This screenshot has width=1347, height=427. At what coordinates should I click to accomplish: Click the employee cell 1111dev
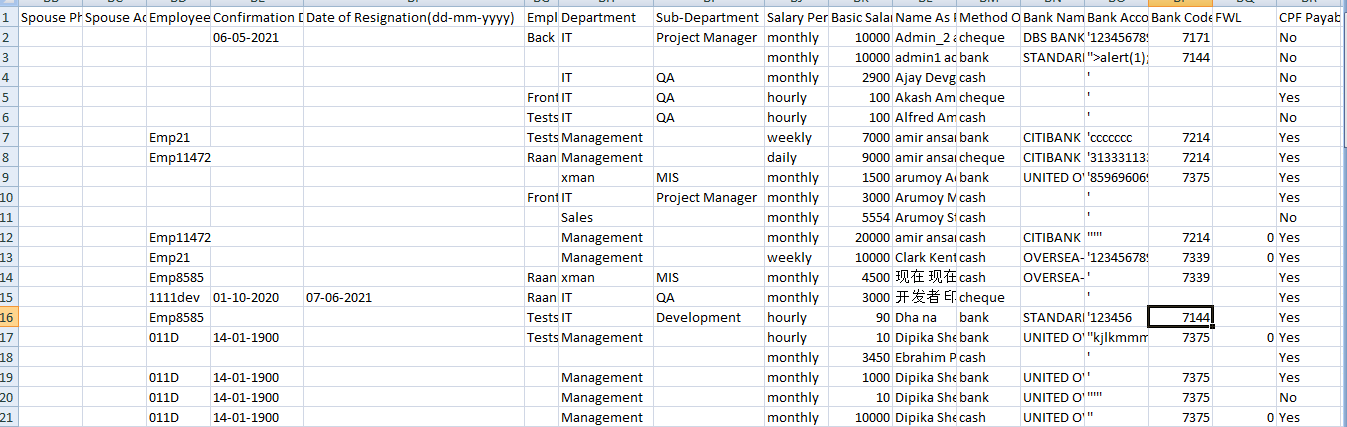[178, 297]
